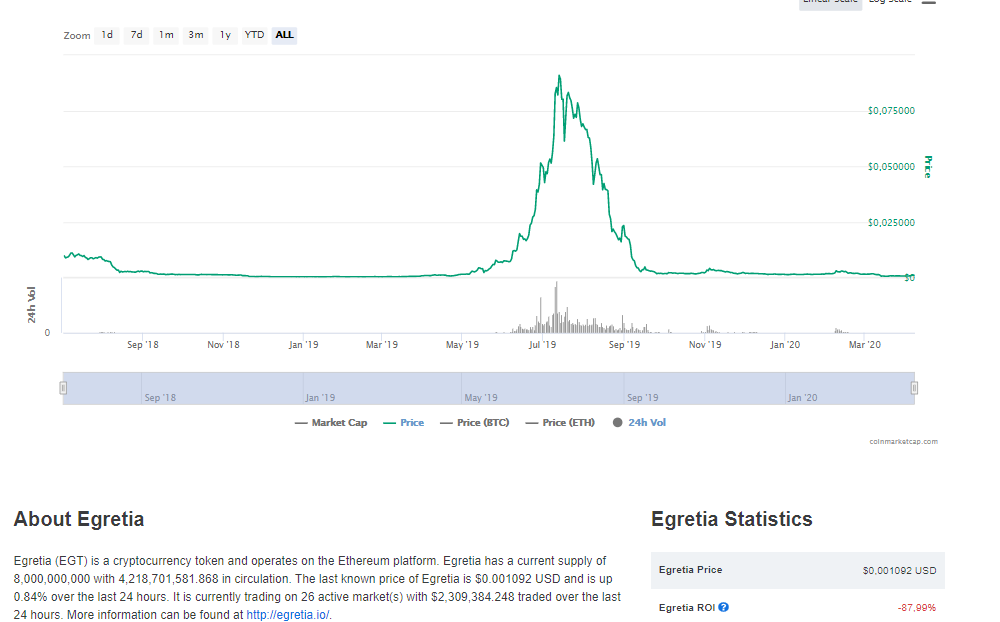
Task: Click the $0.050000 price axis label
Action: tap(891, 167)
